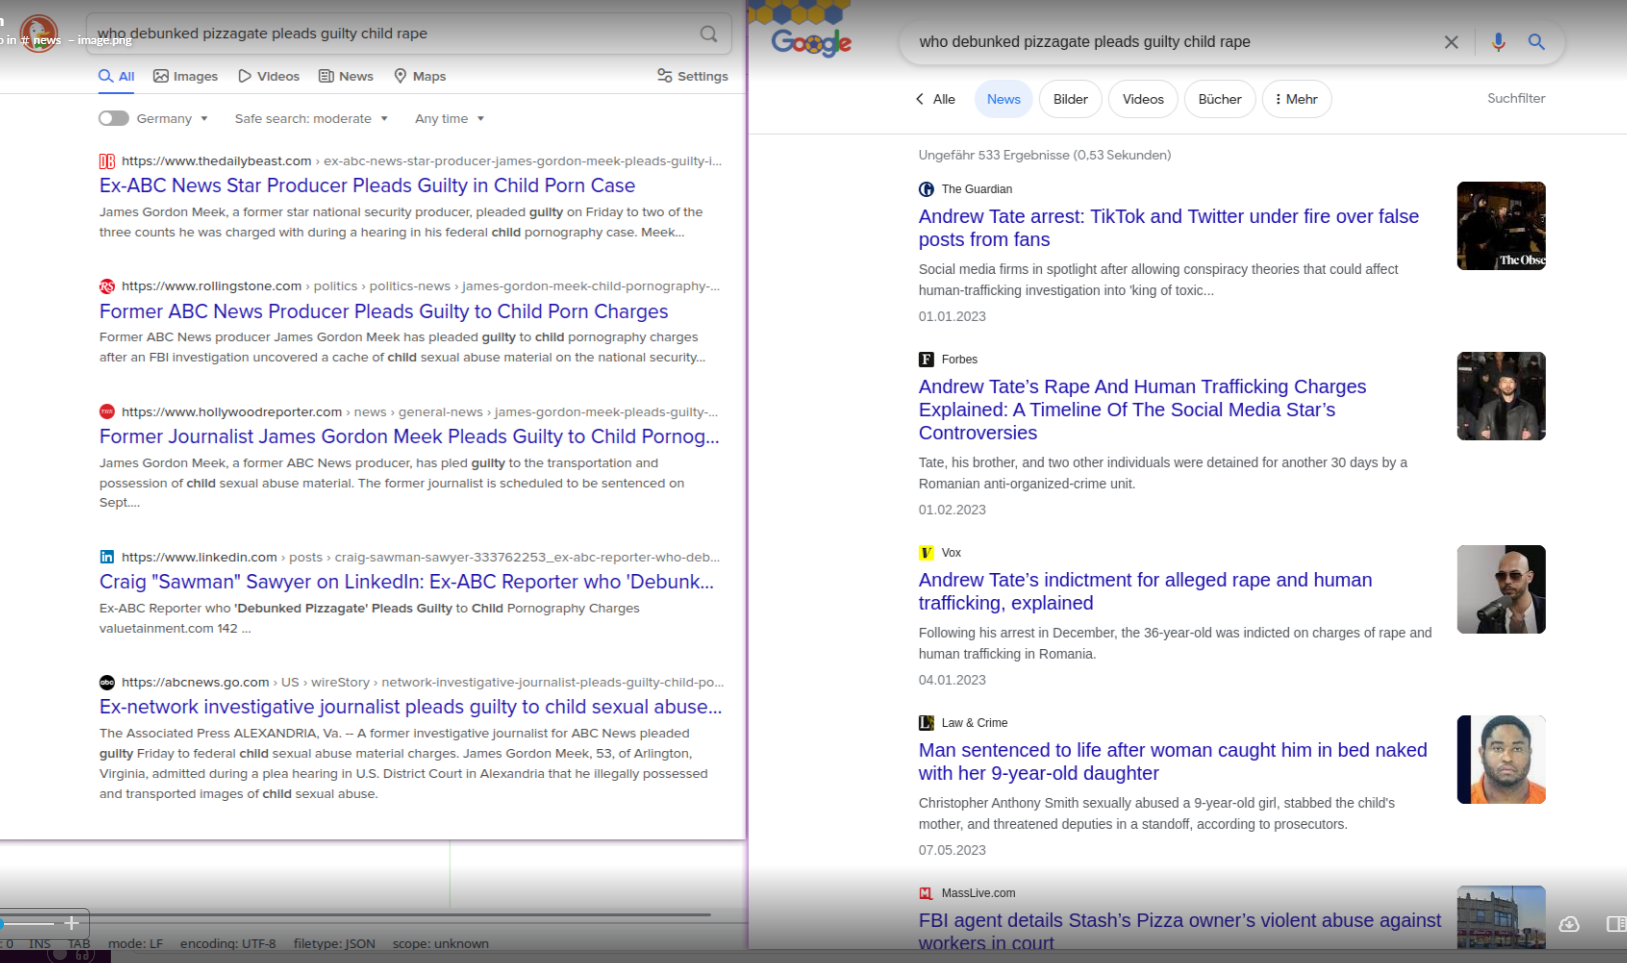
Task: Select the Videos tab on Google
Action: click(1142, 99)
